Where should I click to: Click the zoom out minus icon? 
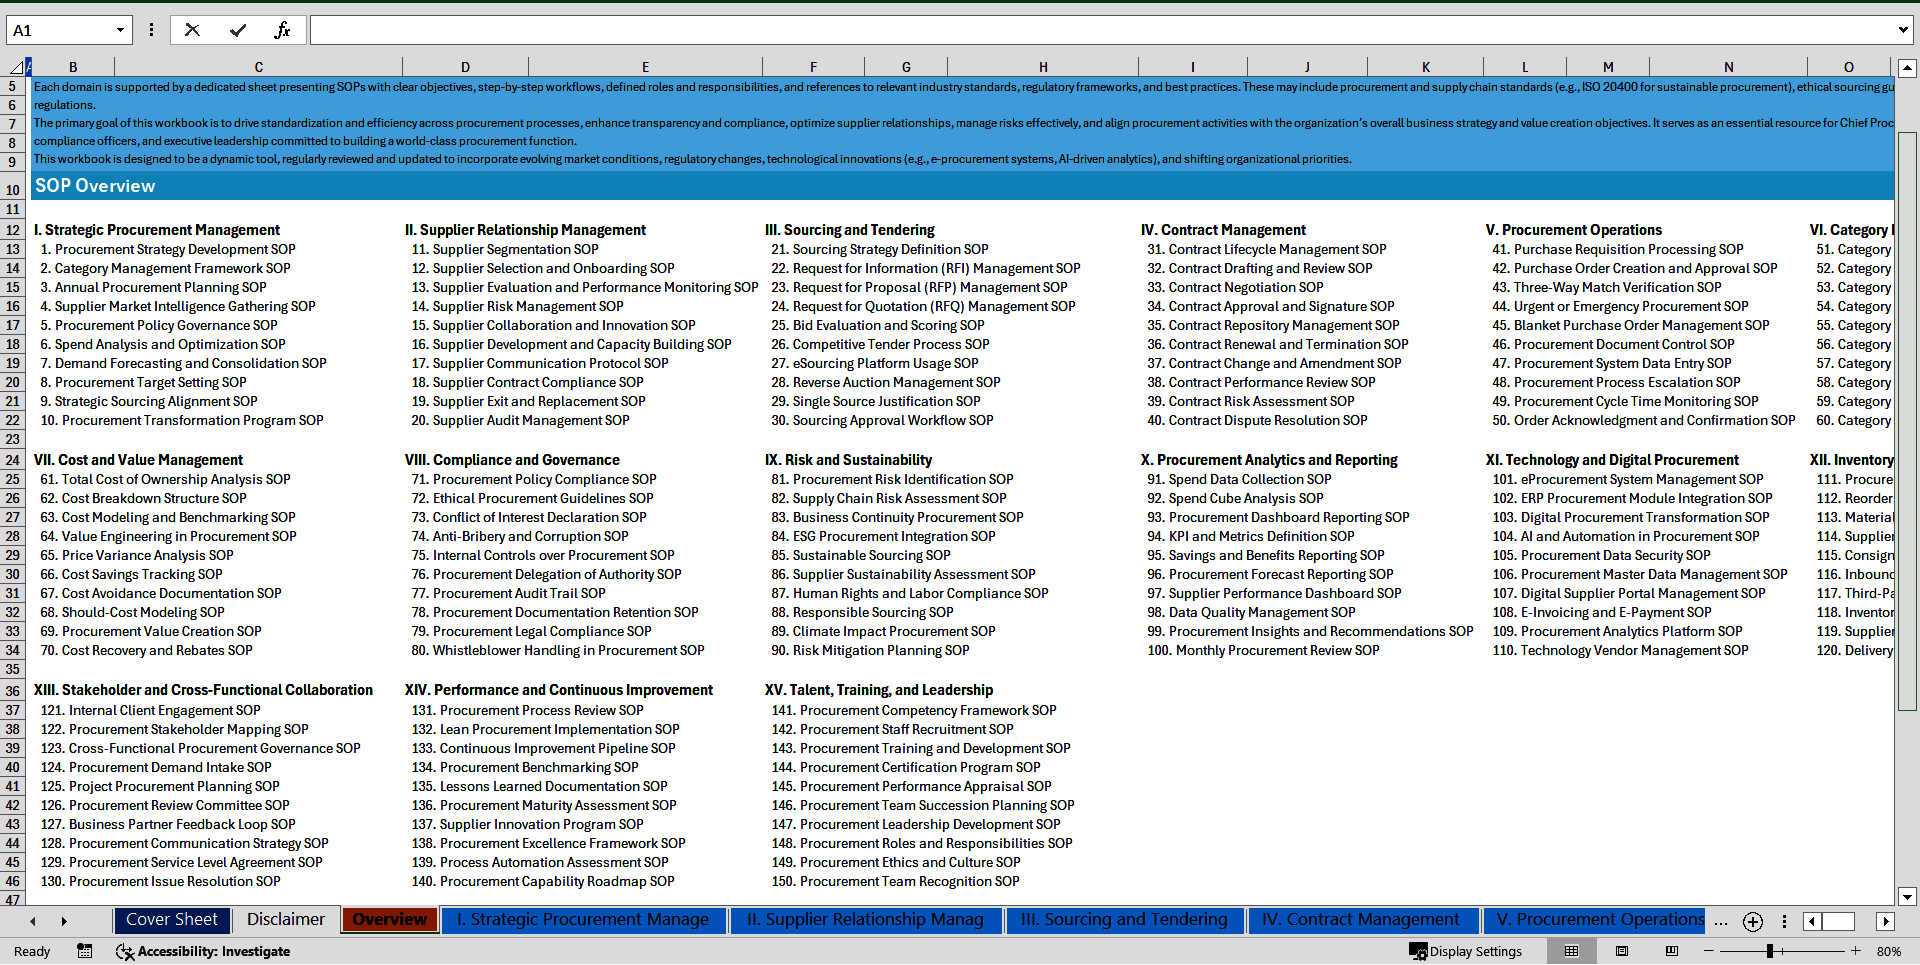tap(1708, 951)
